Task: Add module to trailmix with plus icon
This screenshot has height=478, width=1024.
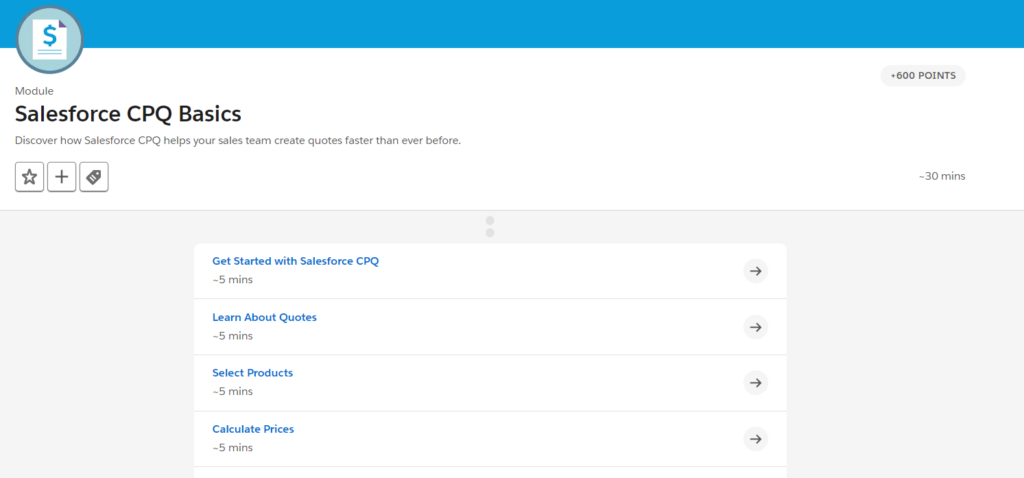Action: pos(61,177)
